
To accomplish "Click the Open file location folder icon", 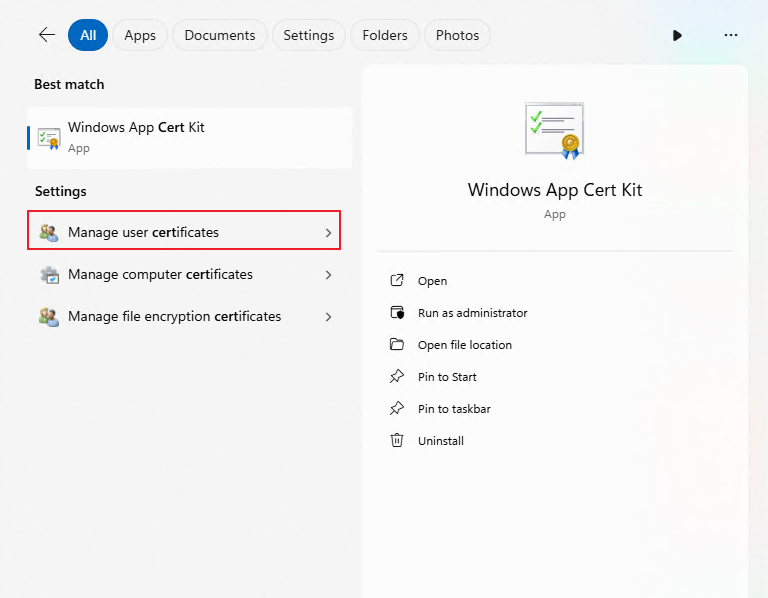I will coord(397,344).
